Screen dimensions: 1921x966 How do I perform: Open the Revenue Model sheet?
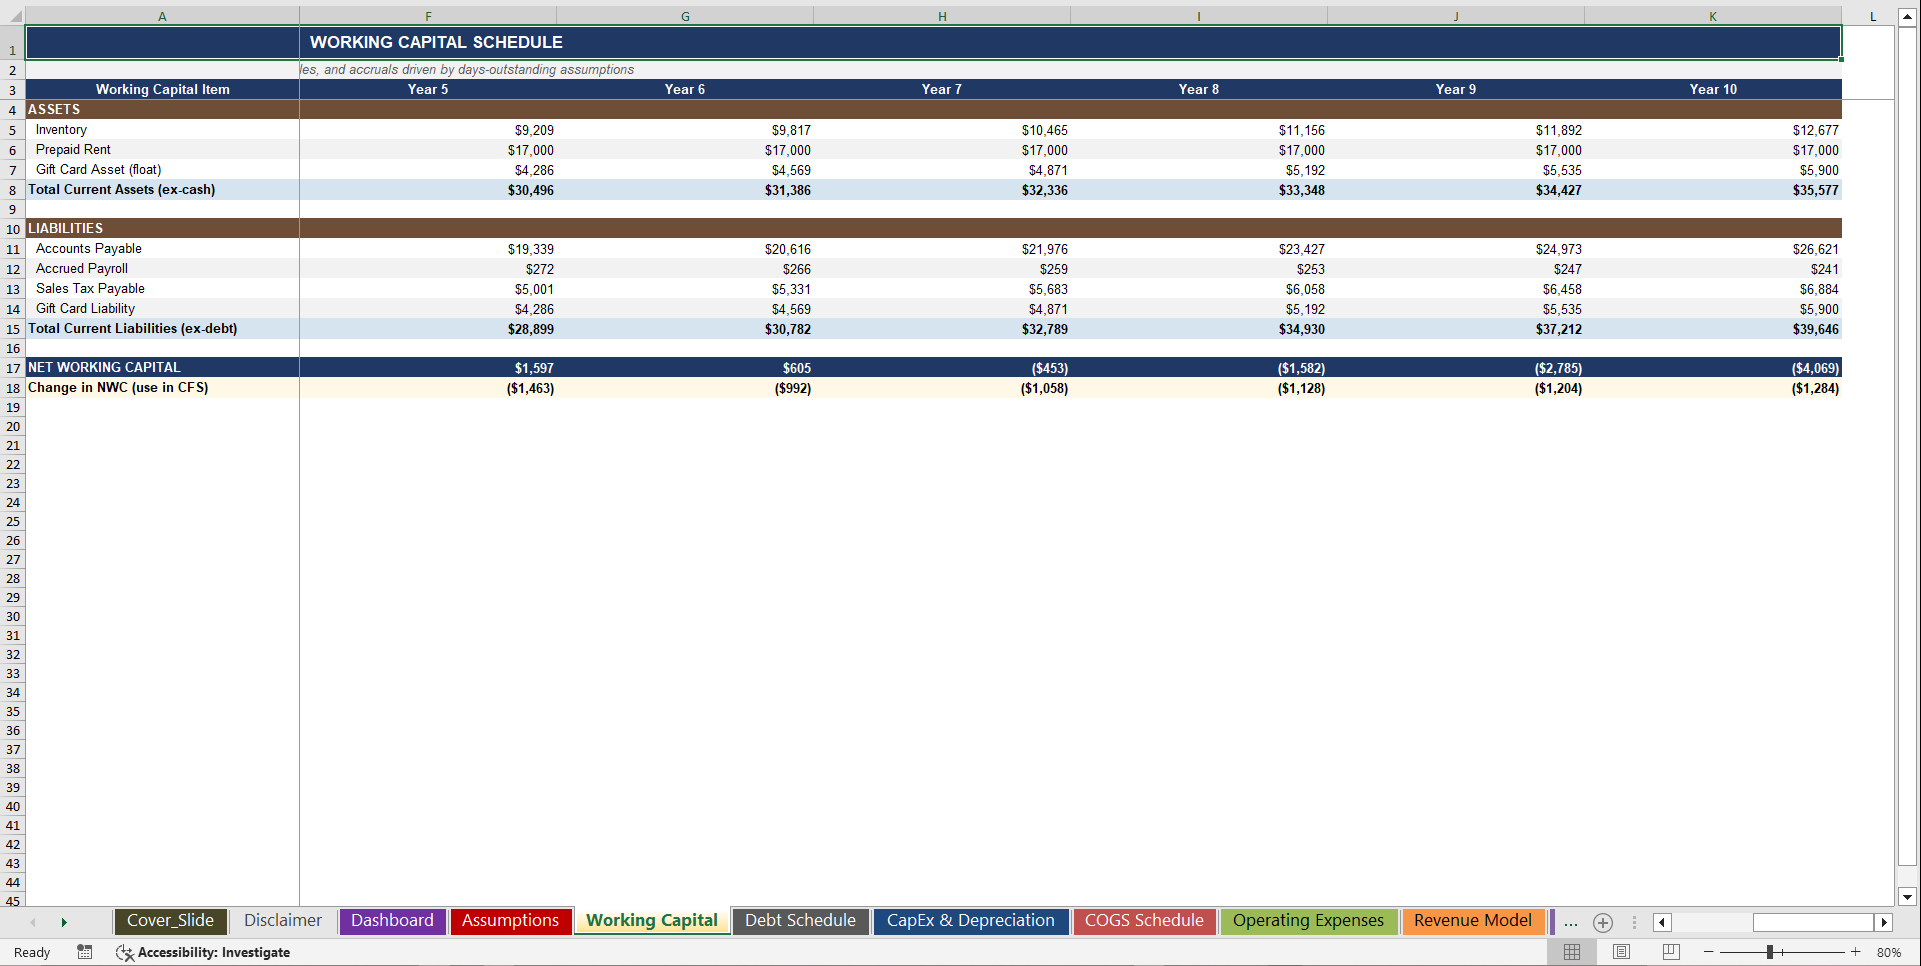tap(1472, 921)
